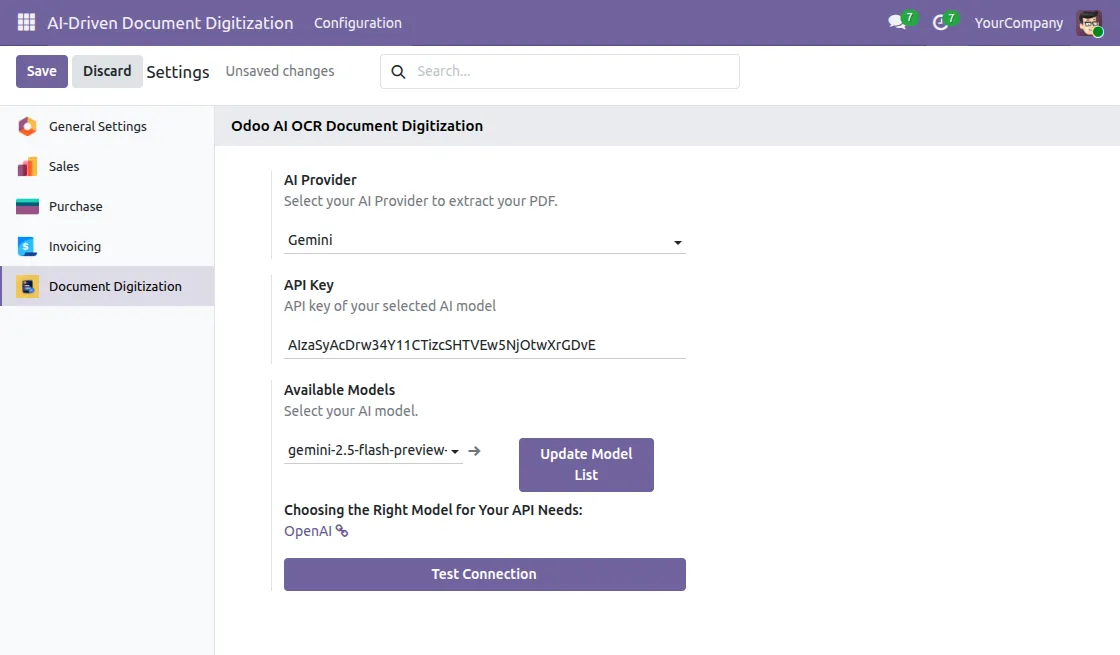Open the activities clock icon

941,23
